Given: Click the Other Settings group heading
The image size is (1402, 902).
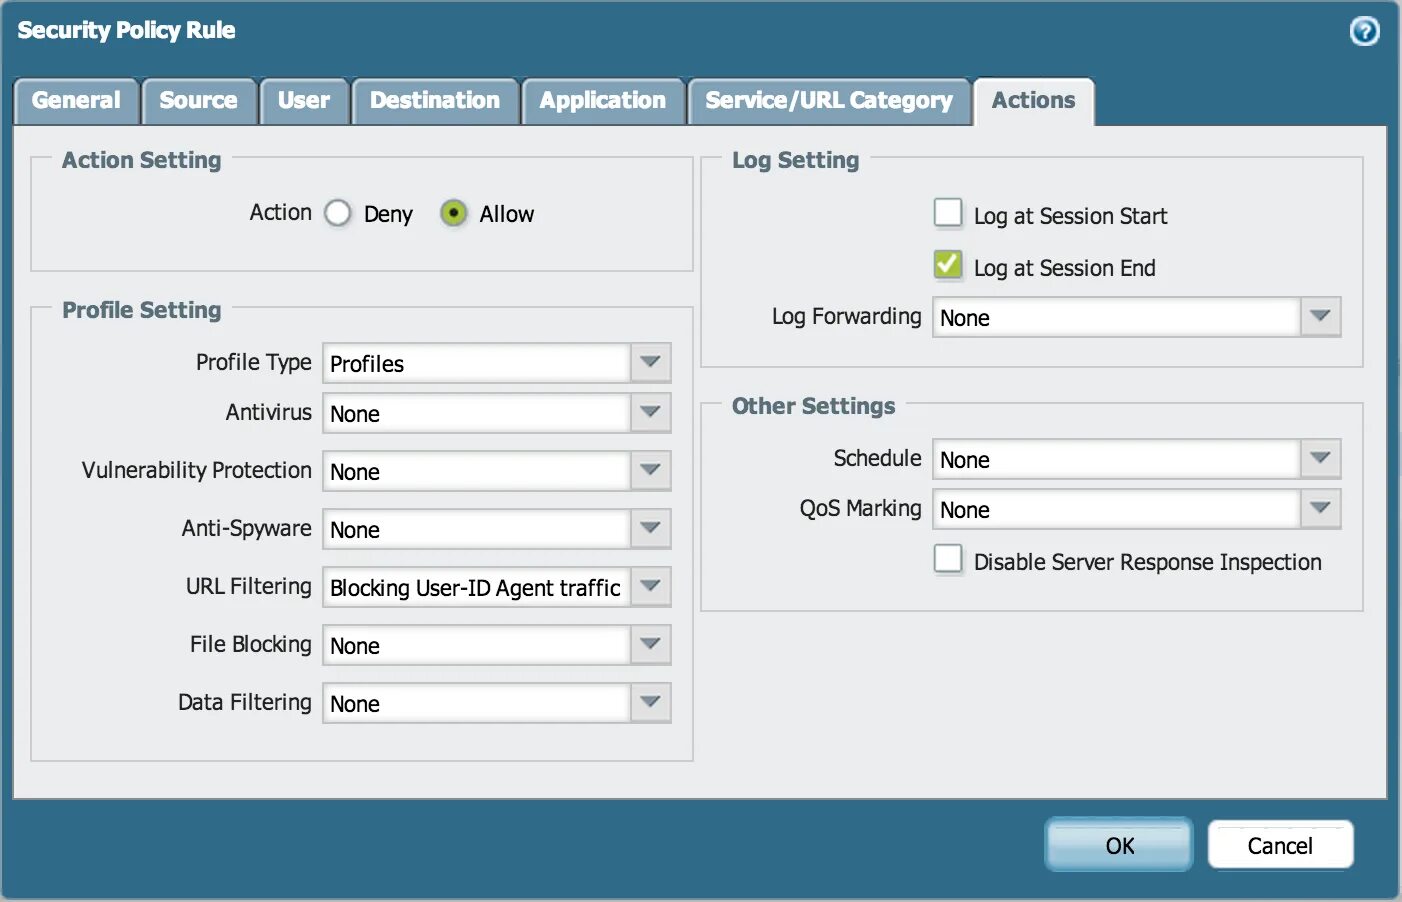Looking at the screenshot, I should 813,406.
